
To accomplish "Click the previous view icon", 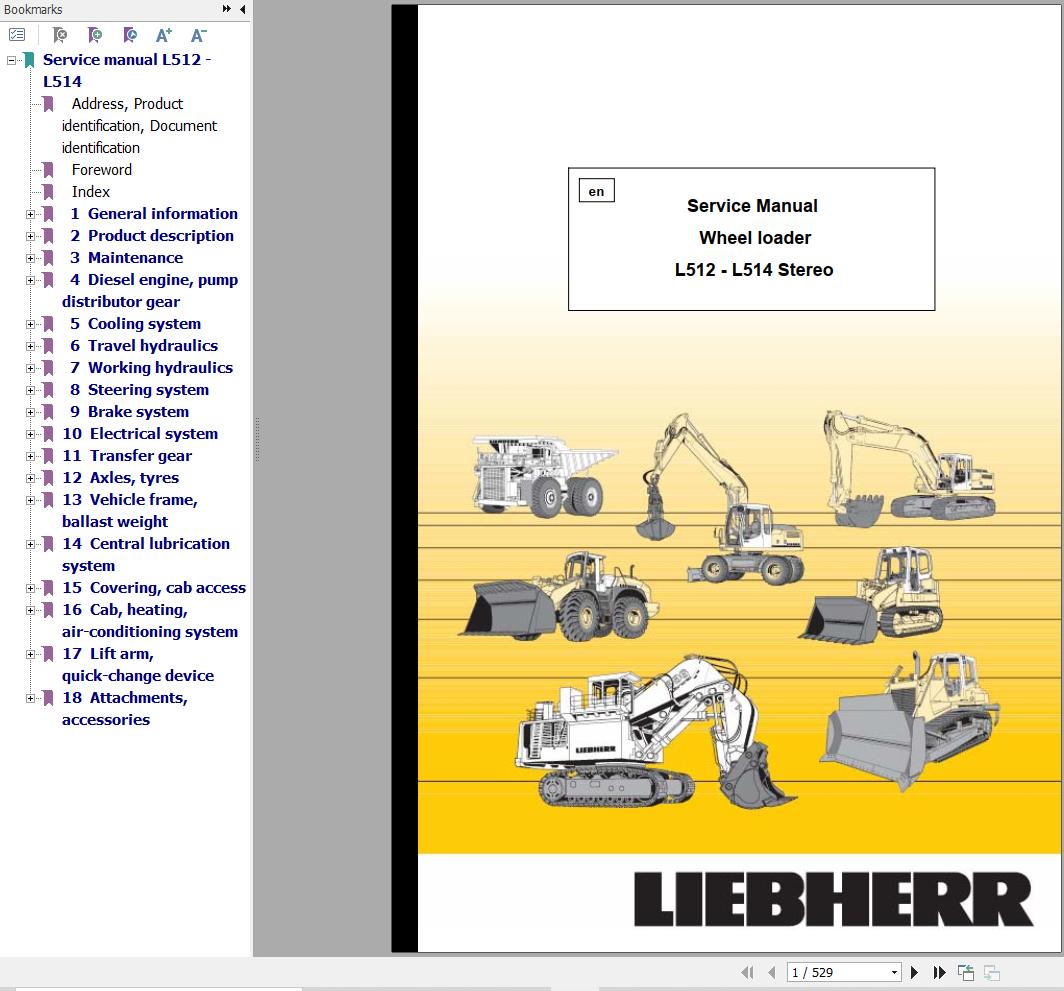I will coord(966,972).
